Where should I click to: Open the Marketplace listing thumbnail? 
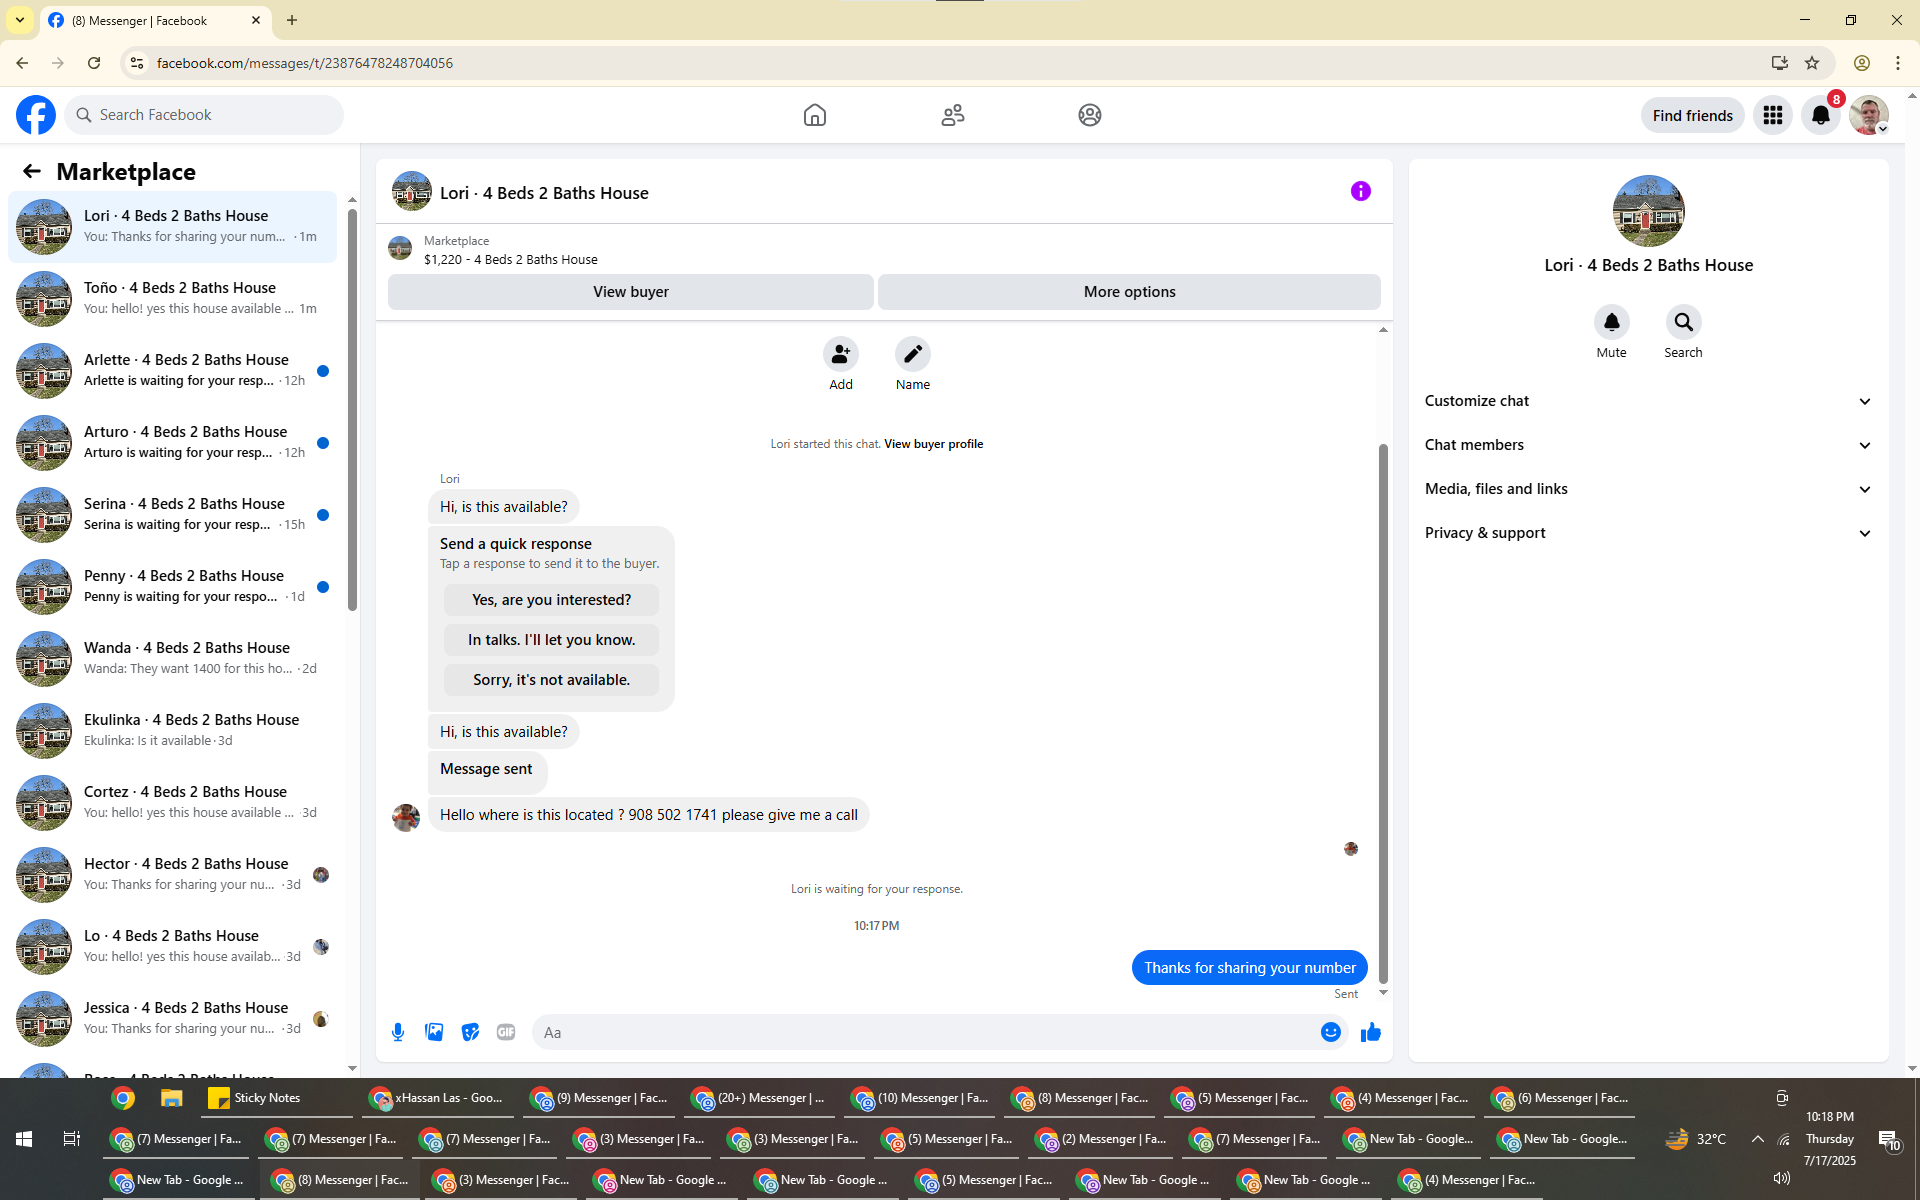tap(400, 248)
